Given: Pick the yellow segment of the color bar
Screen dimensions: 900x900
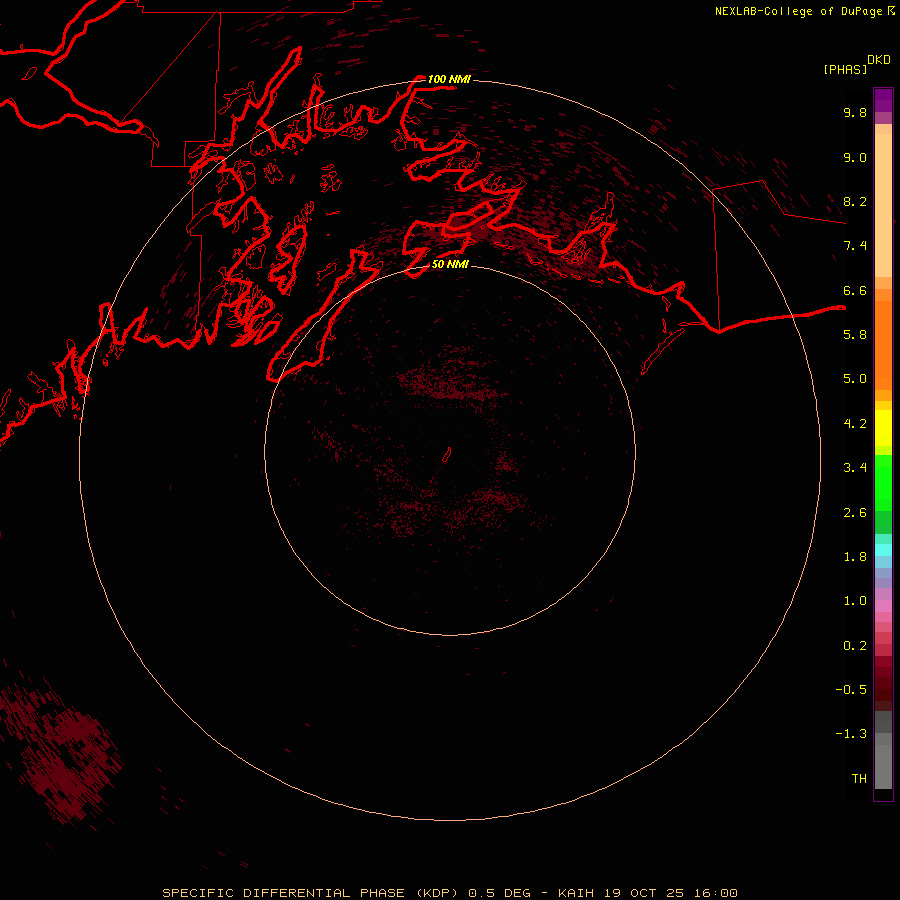Looking at the screenshot, I should click(x=883, y=428).
